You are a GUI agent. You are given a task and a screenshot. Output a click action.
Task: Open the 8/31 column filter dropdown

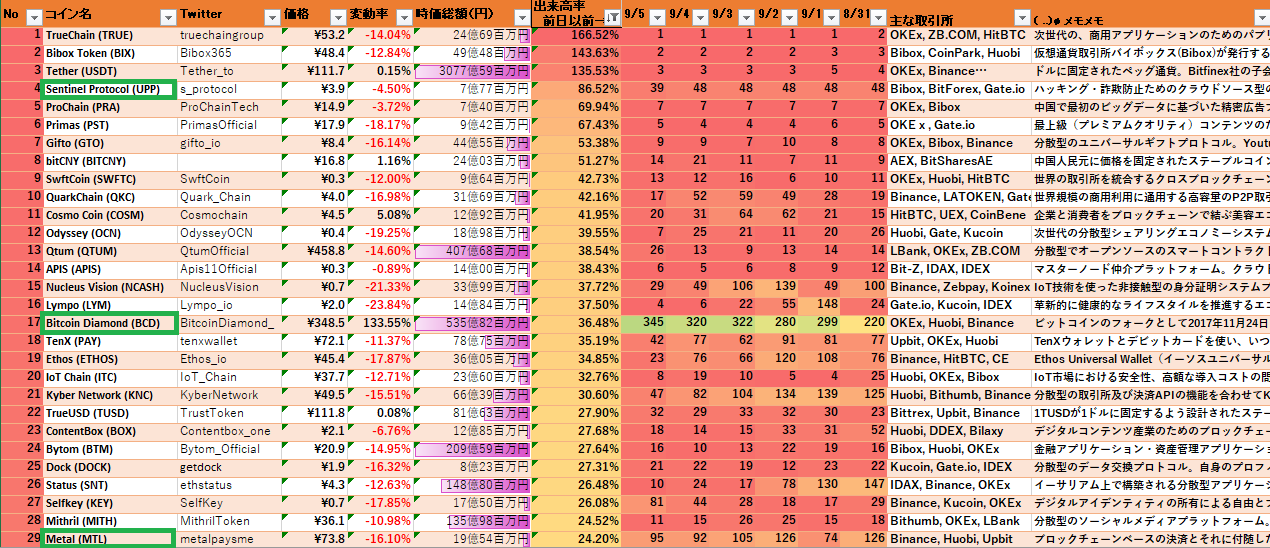pyautogui.click(x=877, y=17)
